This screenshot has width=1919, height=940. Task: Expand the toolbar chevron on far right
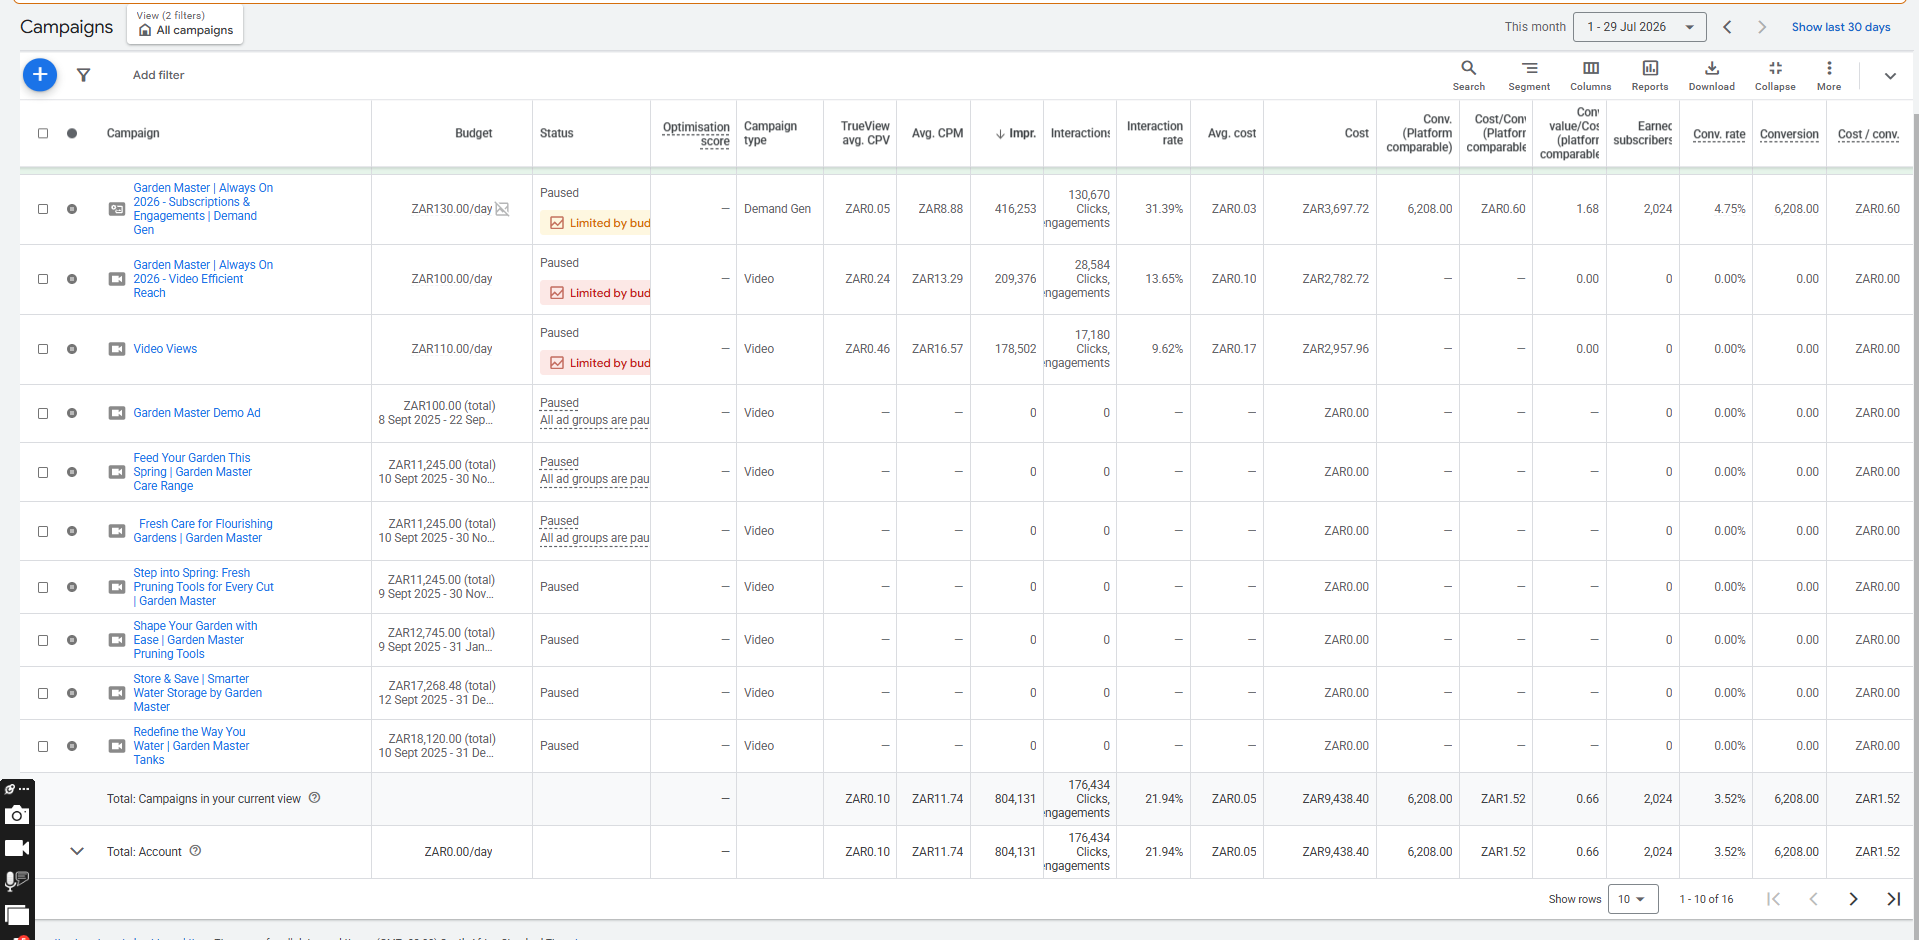(1890, 76)
